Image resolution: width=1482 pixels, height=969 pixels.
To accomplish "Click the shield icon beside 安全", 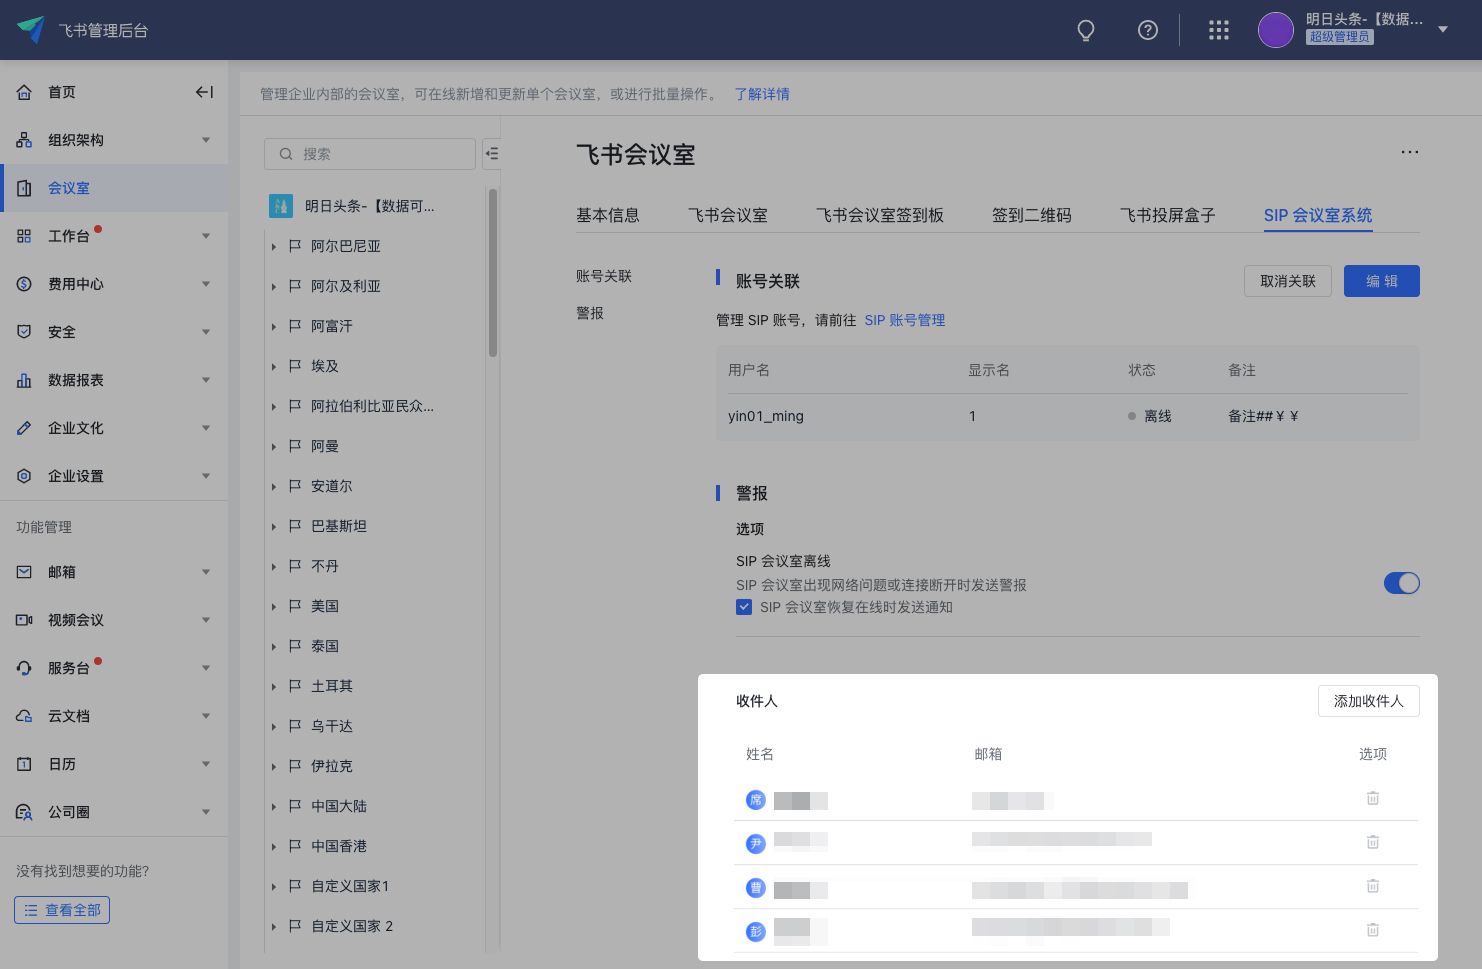I will point(24,332).
